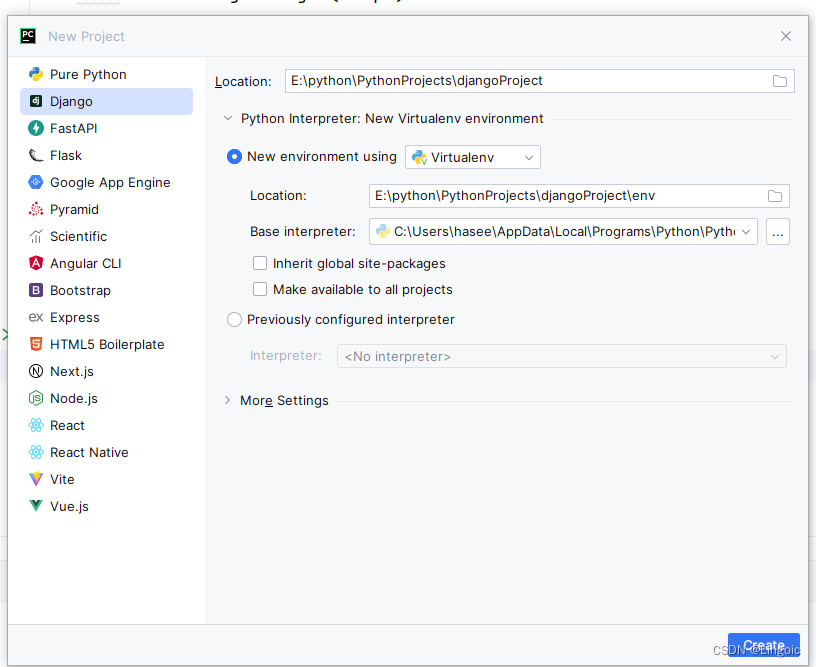Viewport: 816px width, 667px height.
Task: Open the Virtualenv environment type dropdown
Action: 473,157
